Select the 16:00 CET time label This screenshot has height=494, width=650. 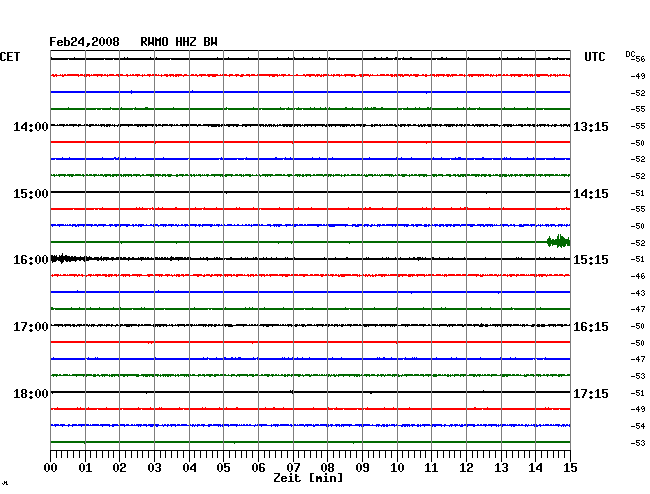coord(31,260)
